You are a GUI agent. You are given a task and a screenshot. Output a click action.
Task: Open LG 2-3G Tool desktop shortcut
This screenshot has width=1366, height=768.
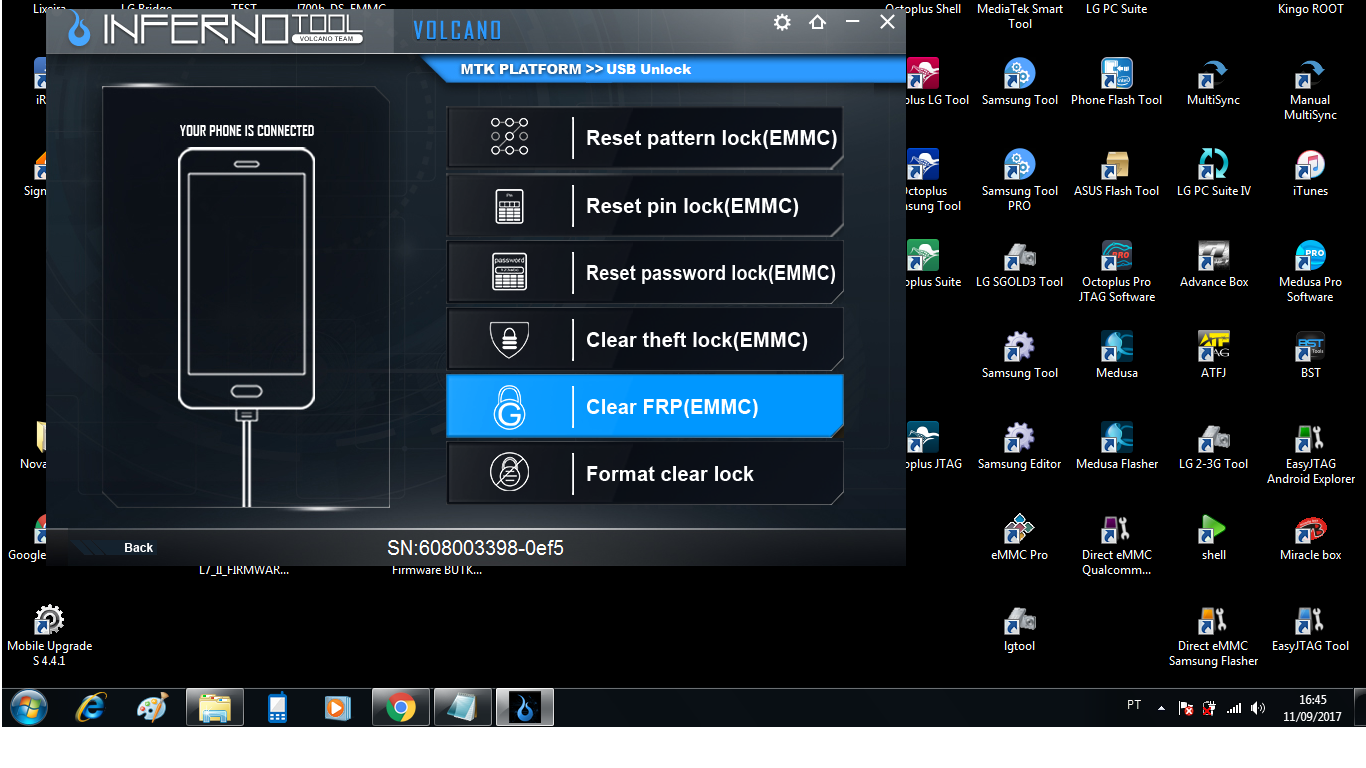click(1213, 445)
